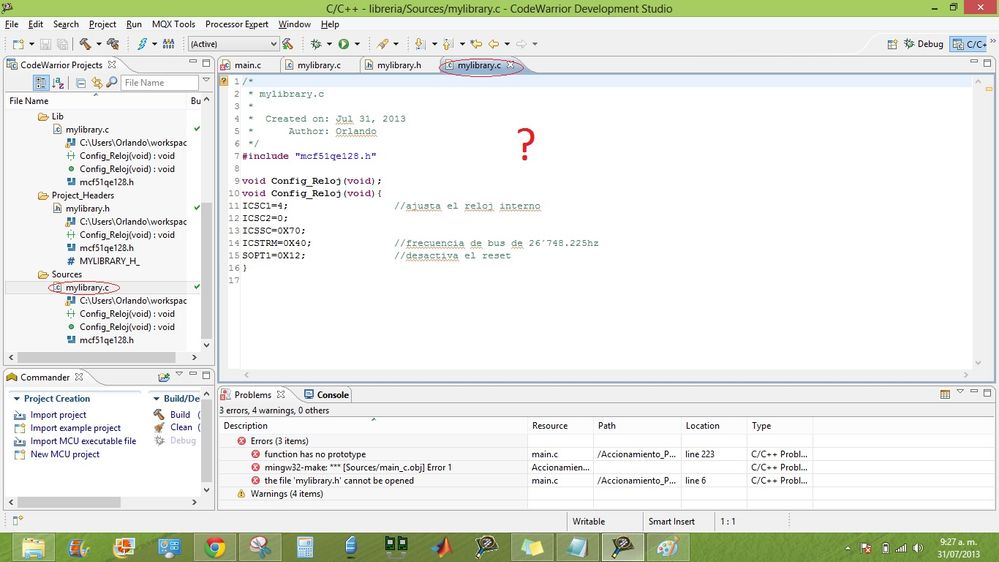Click the MQX tools toolbar icon
The image size is (999, 562).
click(168, 43)
